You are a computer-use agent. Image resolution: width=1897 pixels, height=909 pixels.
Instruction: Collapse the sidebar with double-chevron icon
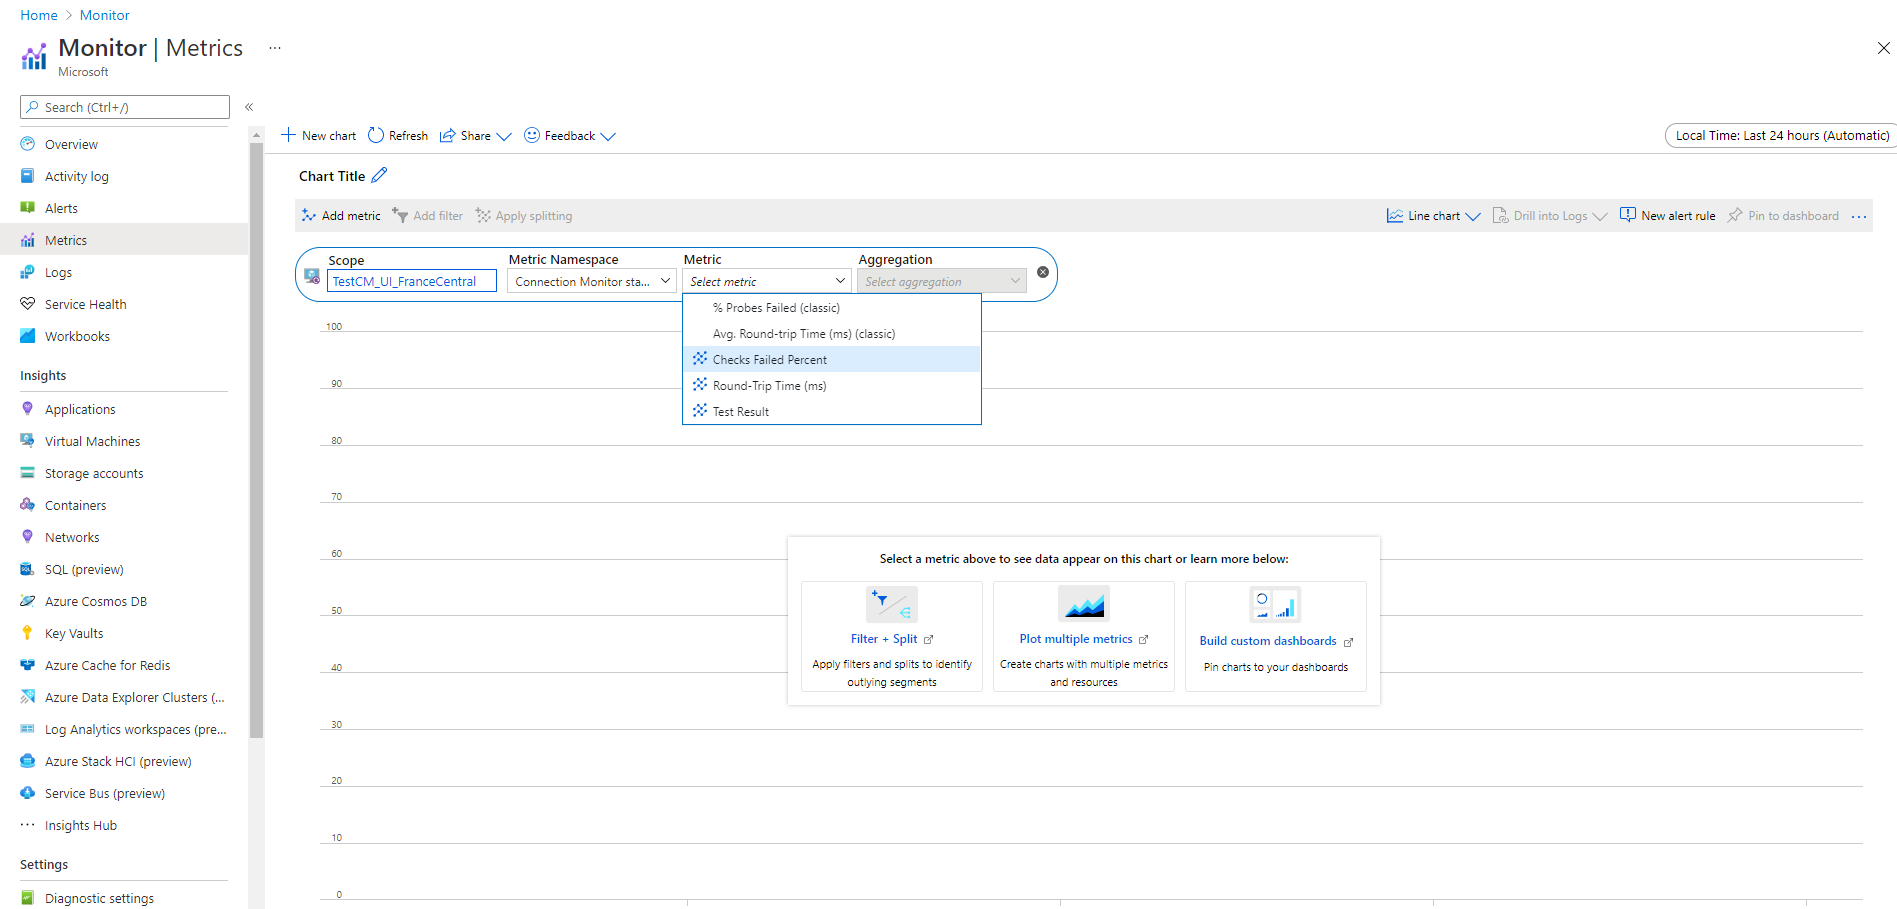(x=249, y=107)
